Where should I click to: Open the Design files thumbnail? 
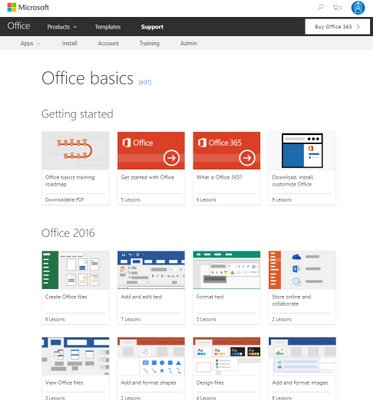[227, 356]
